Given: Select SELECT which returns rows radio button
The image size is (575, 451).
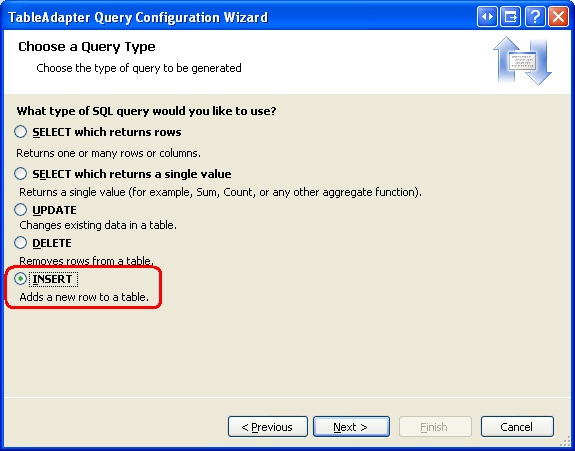Looking at the screenshot, I should pyautogui.click(x=21, y=132).
